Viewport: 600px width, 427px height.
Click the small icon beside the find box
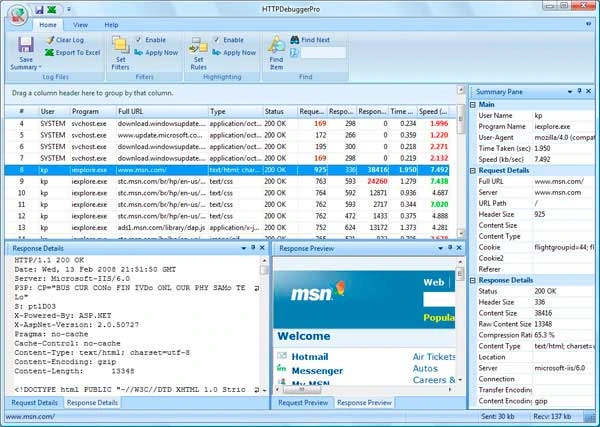(294, 52)
